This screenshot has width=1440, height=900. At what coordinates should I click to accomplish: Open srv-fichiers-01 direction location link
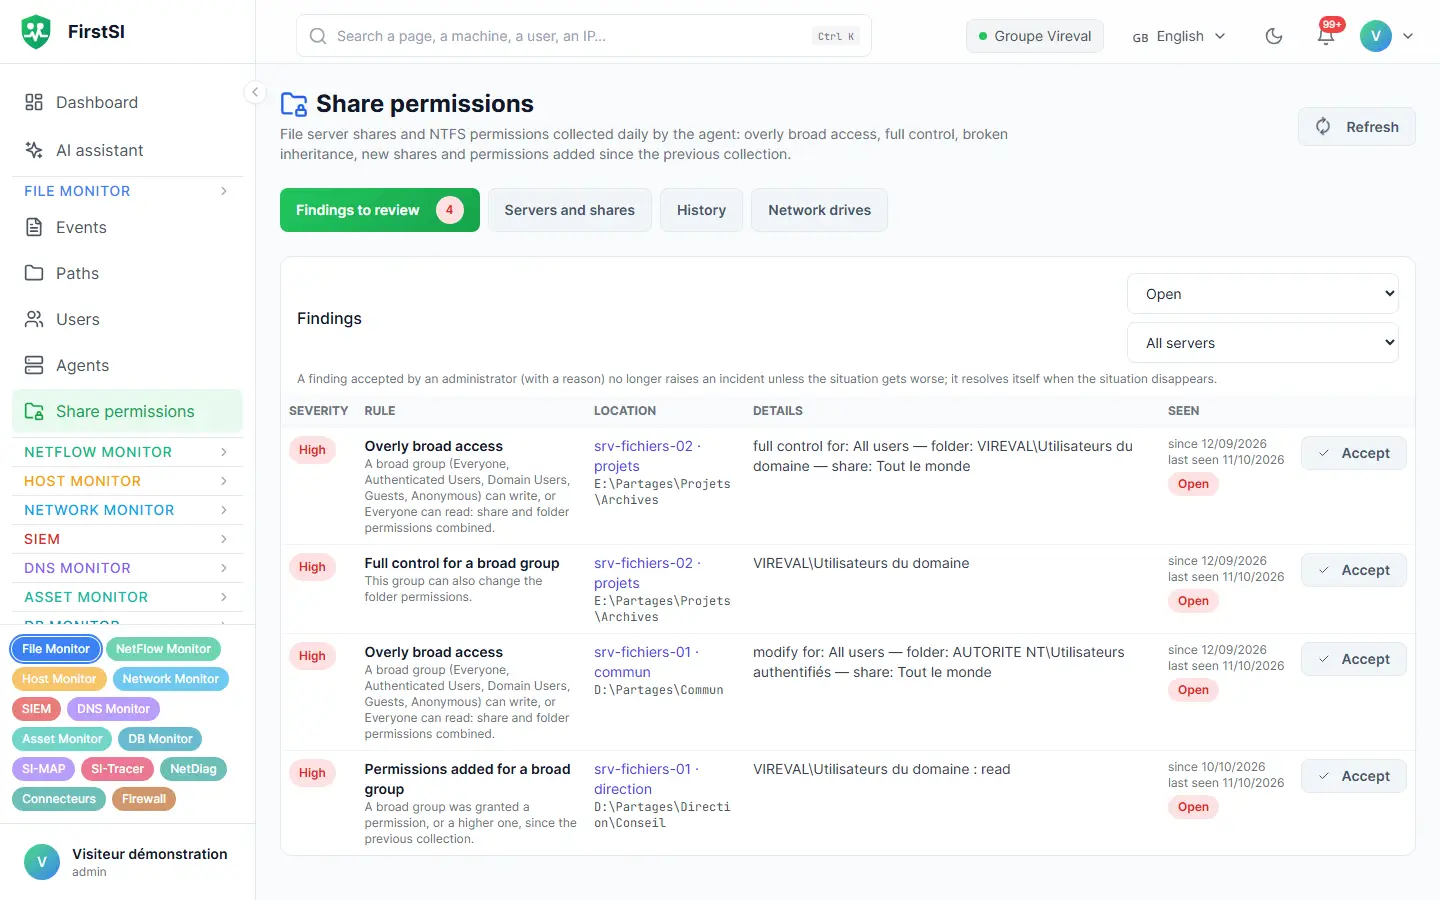[x=647, y=779]
